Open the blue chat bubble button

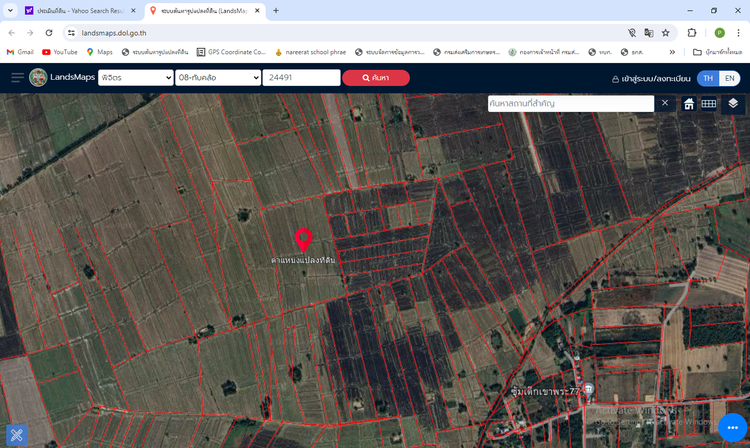point(733,428)
